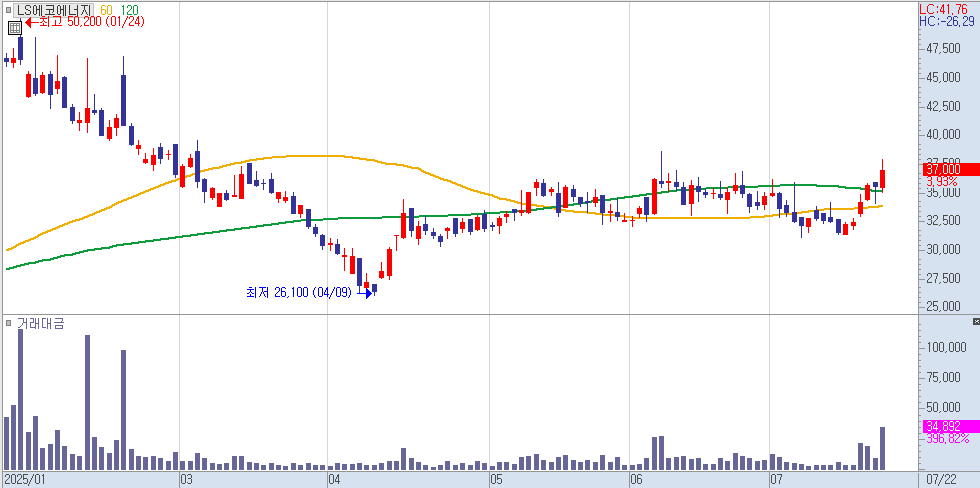This screenshot has height=488, width=980.
Task: Click the 27,500 price axis label
Action: [x=943, y=278]
